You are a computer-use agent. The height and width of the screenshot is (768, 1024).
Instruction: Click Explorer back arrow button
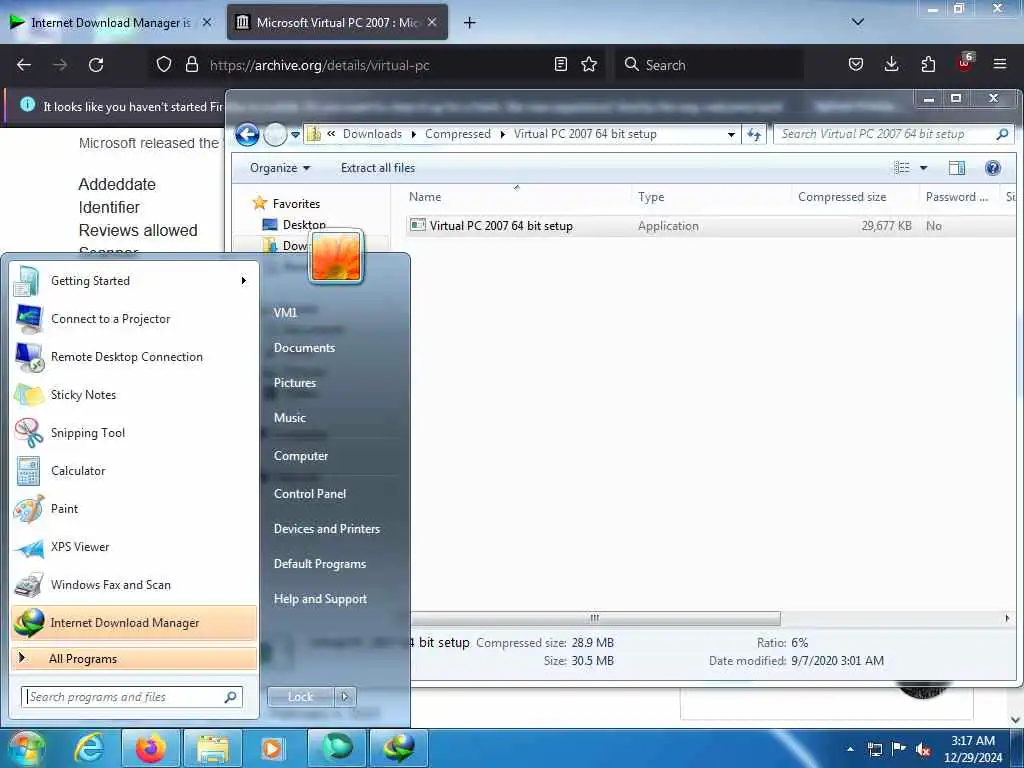[x=247, y=135]
